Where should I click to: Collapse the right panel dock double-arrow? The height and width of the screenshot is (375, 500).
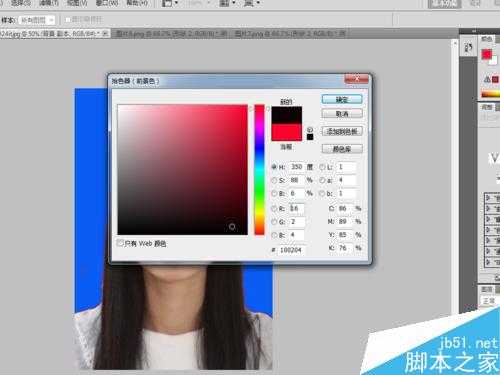(474, 31)
